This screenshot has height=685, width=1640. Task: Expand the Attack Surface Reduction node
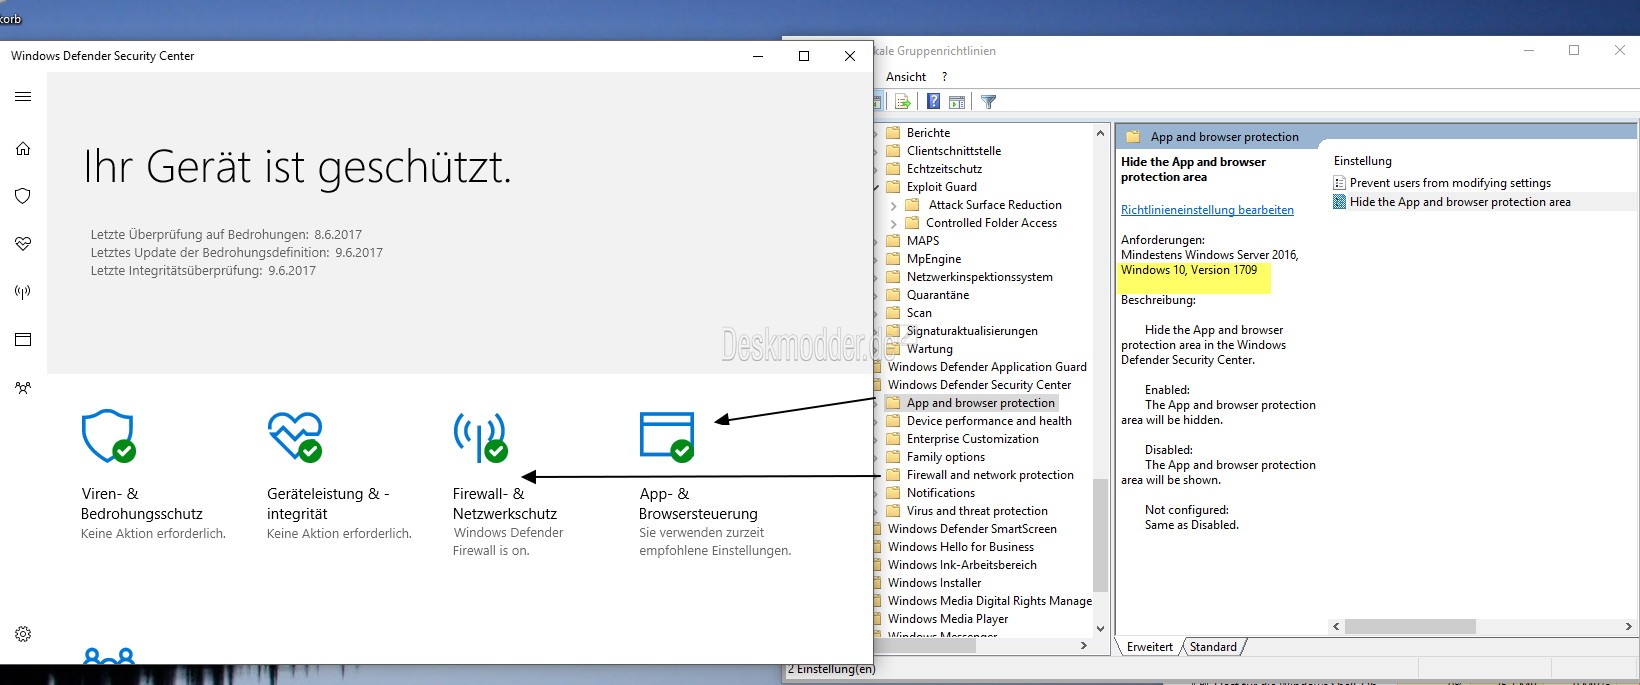[894, 205]
